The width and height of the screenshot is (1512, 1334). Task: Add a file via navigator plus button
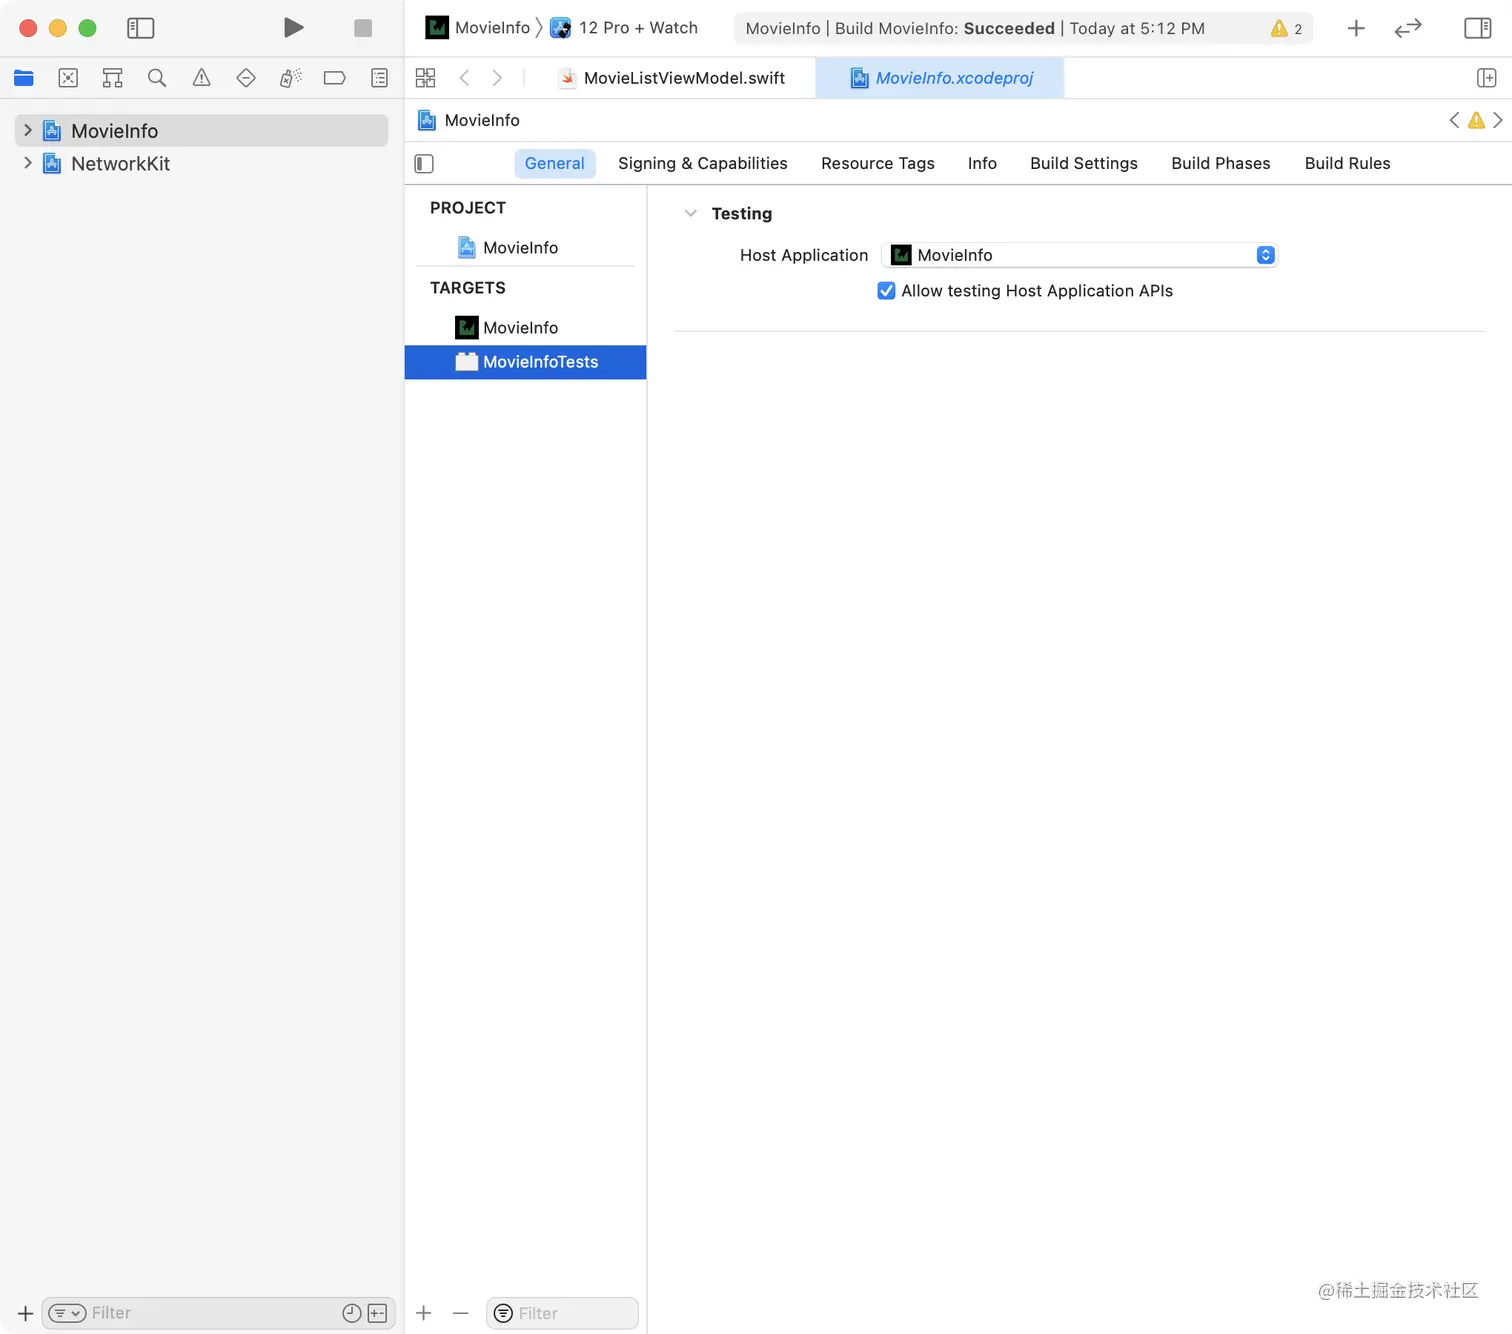pos(25,1313)
